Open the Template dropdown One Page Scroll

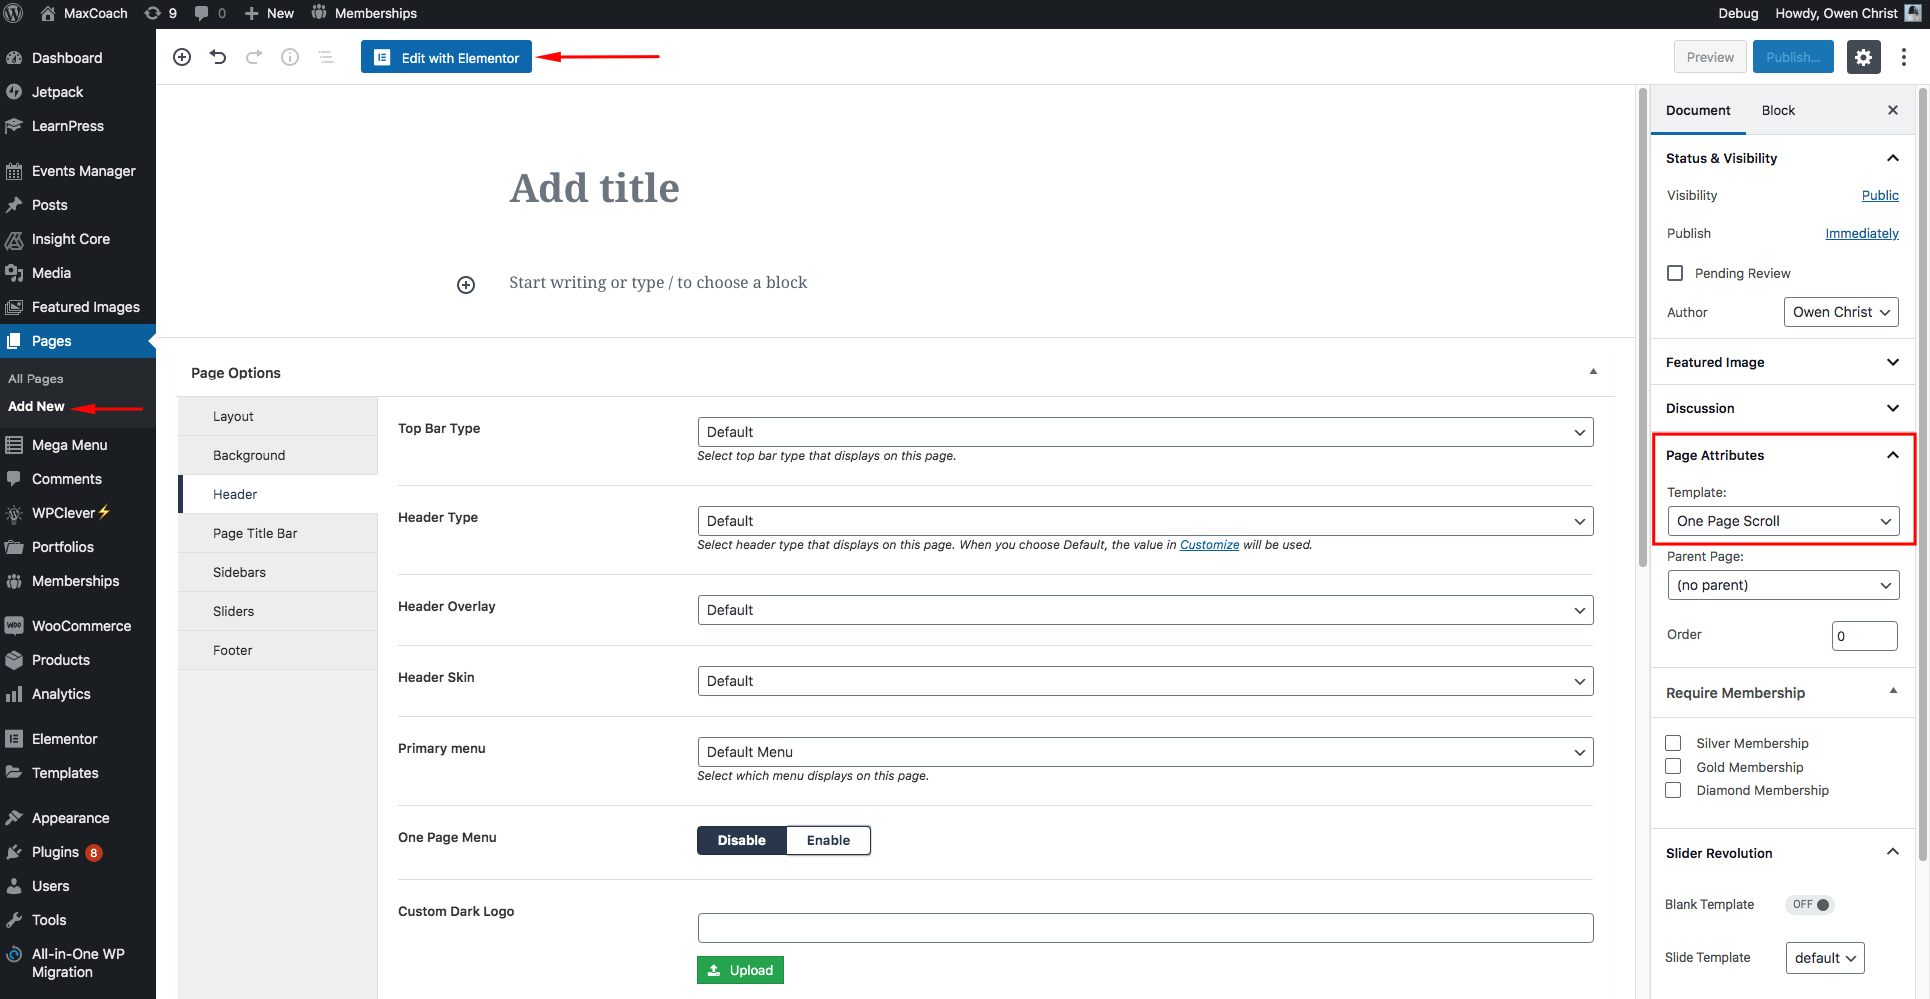1783,521
